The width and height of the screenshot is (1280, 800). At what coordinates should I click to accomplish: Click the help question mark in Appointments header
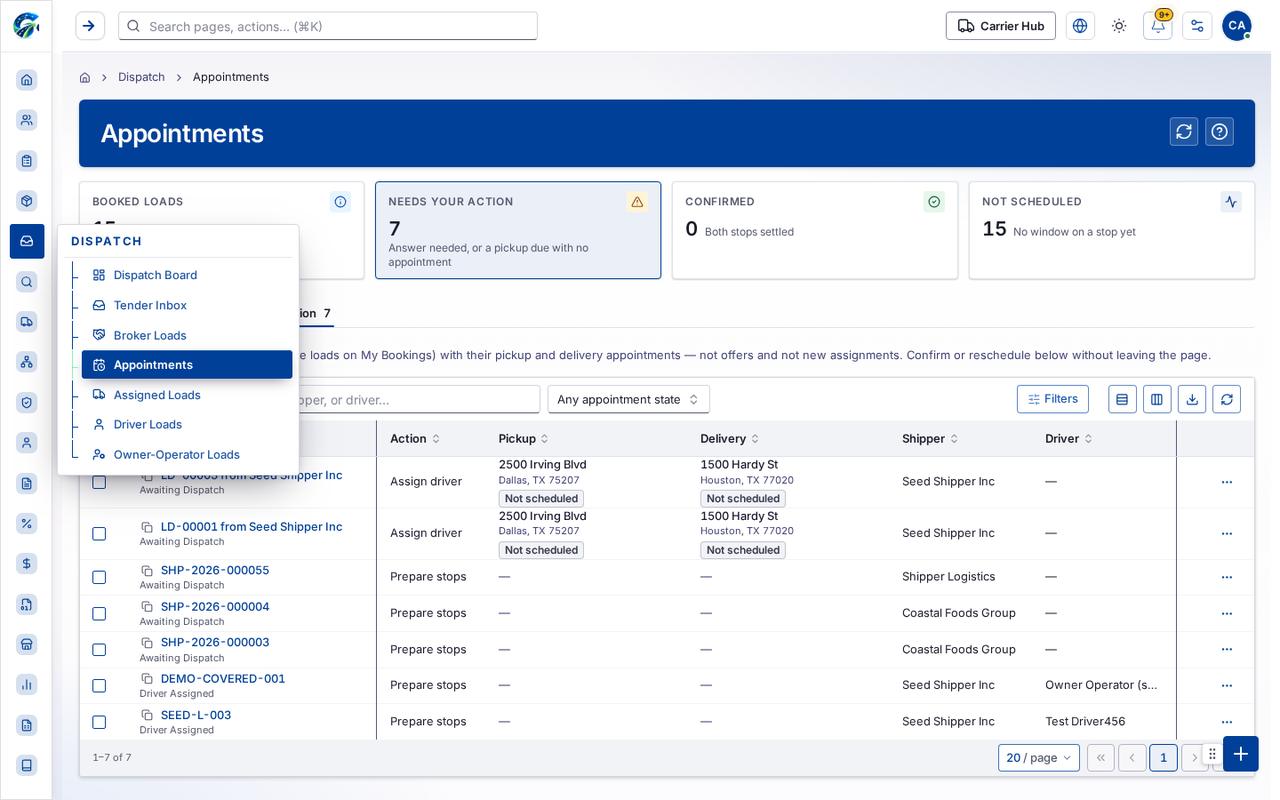click(1220, 132)
